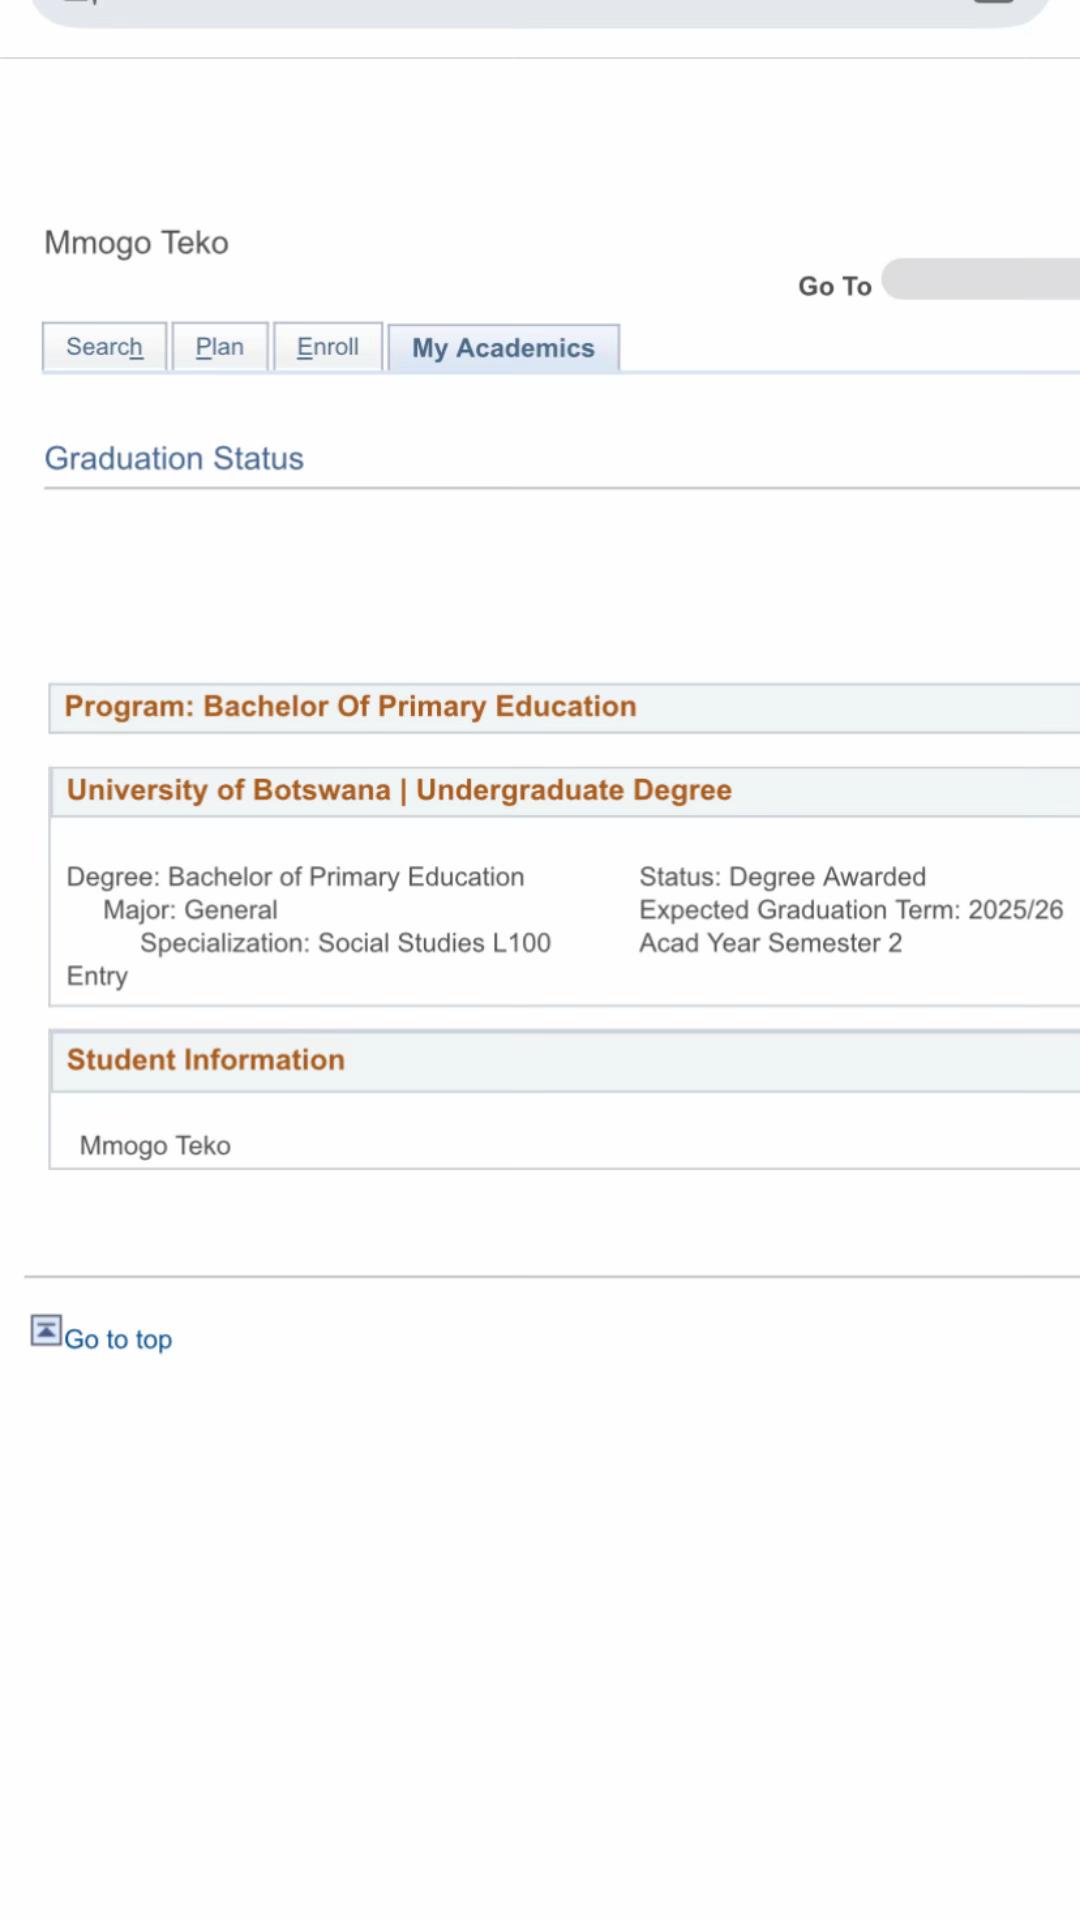The width and height of the screenshot is (1080, 1920).
Task: Click the Acad Year Semester 2 text
Action: [770, 943]
